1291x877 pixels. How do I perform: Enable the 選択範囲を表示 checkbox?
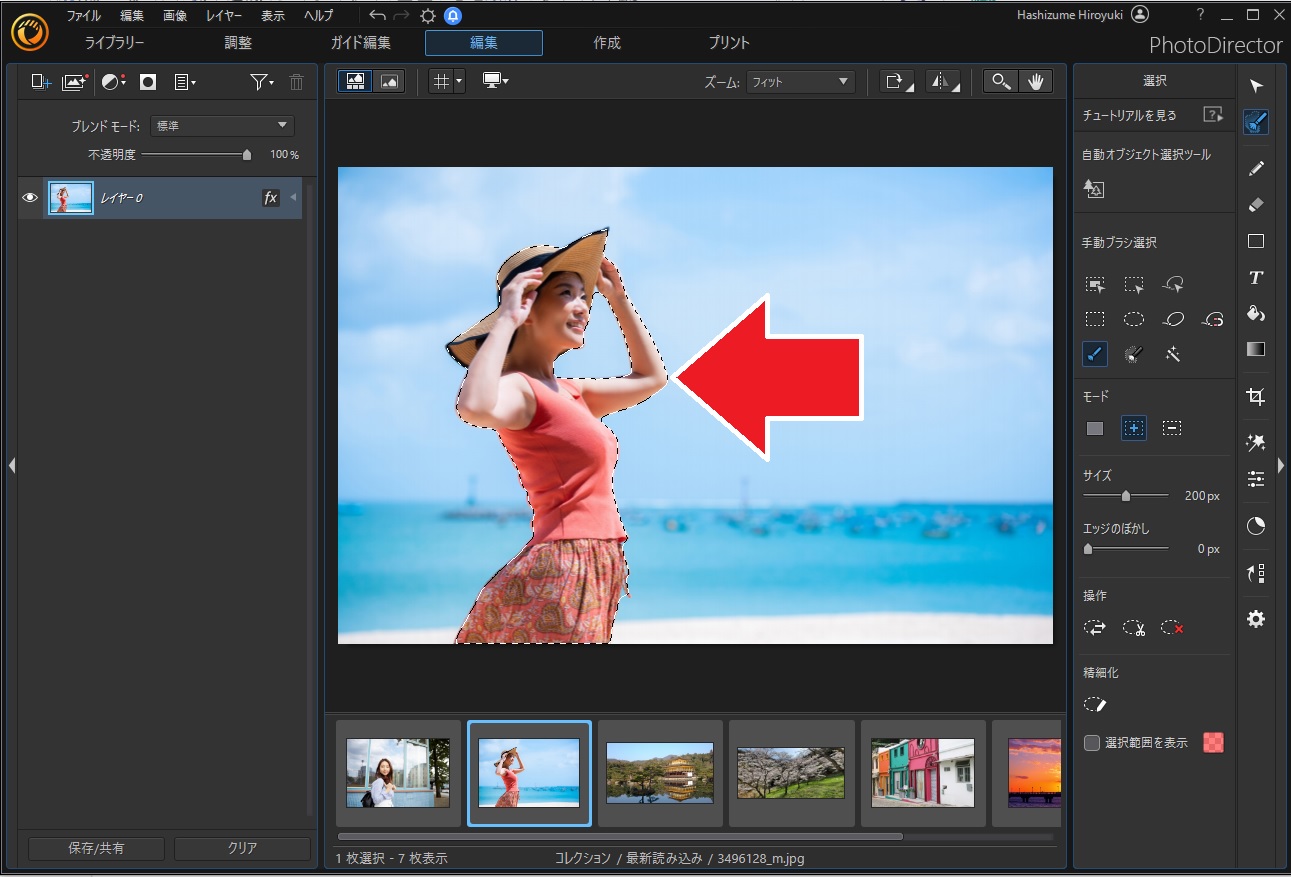1092,743
